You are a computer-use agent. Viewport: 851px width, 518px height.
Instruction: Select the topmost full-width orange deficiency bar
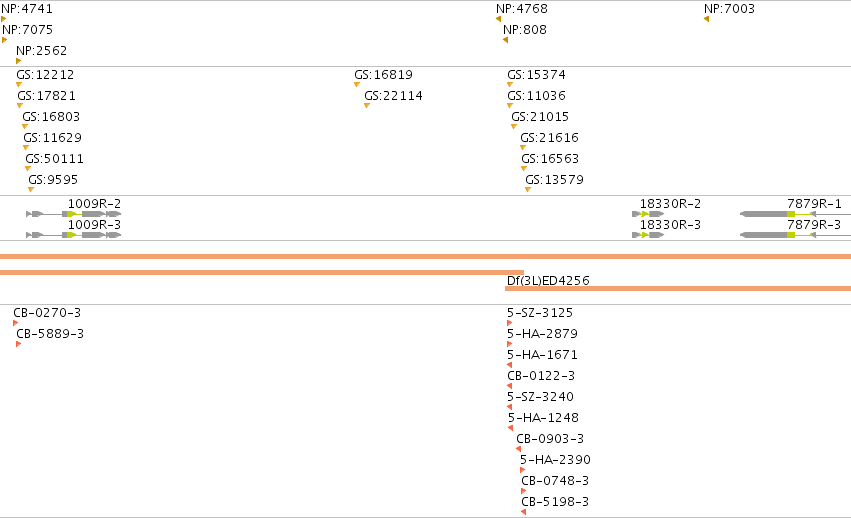[x=426, y=256]
